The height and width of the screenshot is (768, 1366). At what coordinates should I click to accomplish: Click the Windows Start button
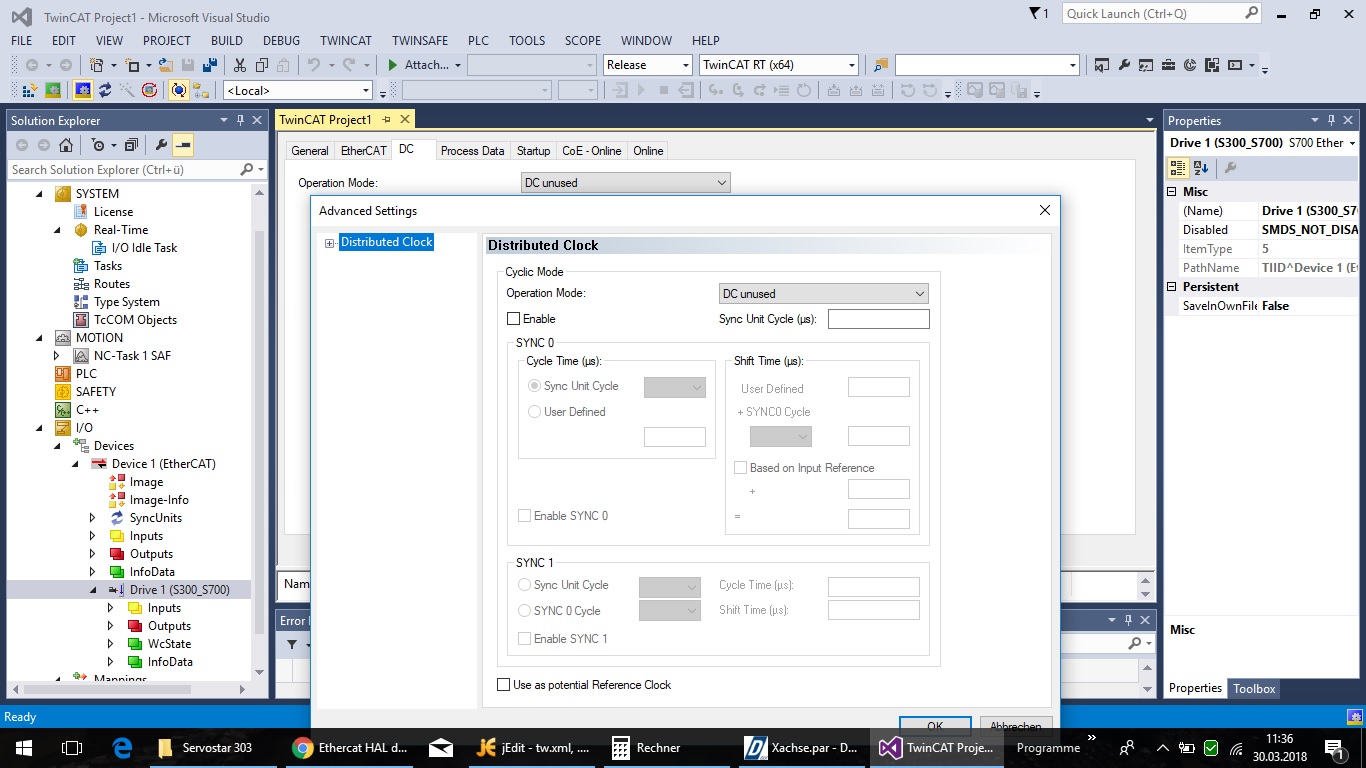(x=23, y=747)
